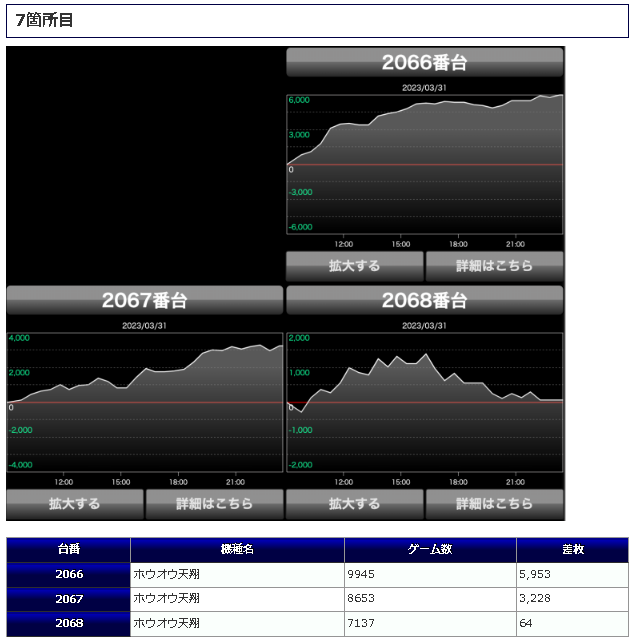This screenshot has height=642, width=634.
Task: Click game count 8653
Action: click(361, 599)
